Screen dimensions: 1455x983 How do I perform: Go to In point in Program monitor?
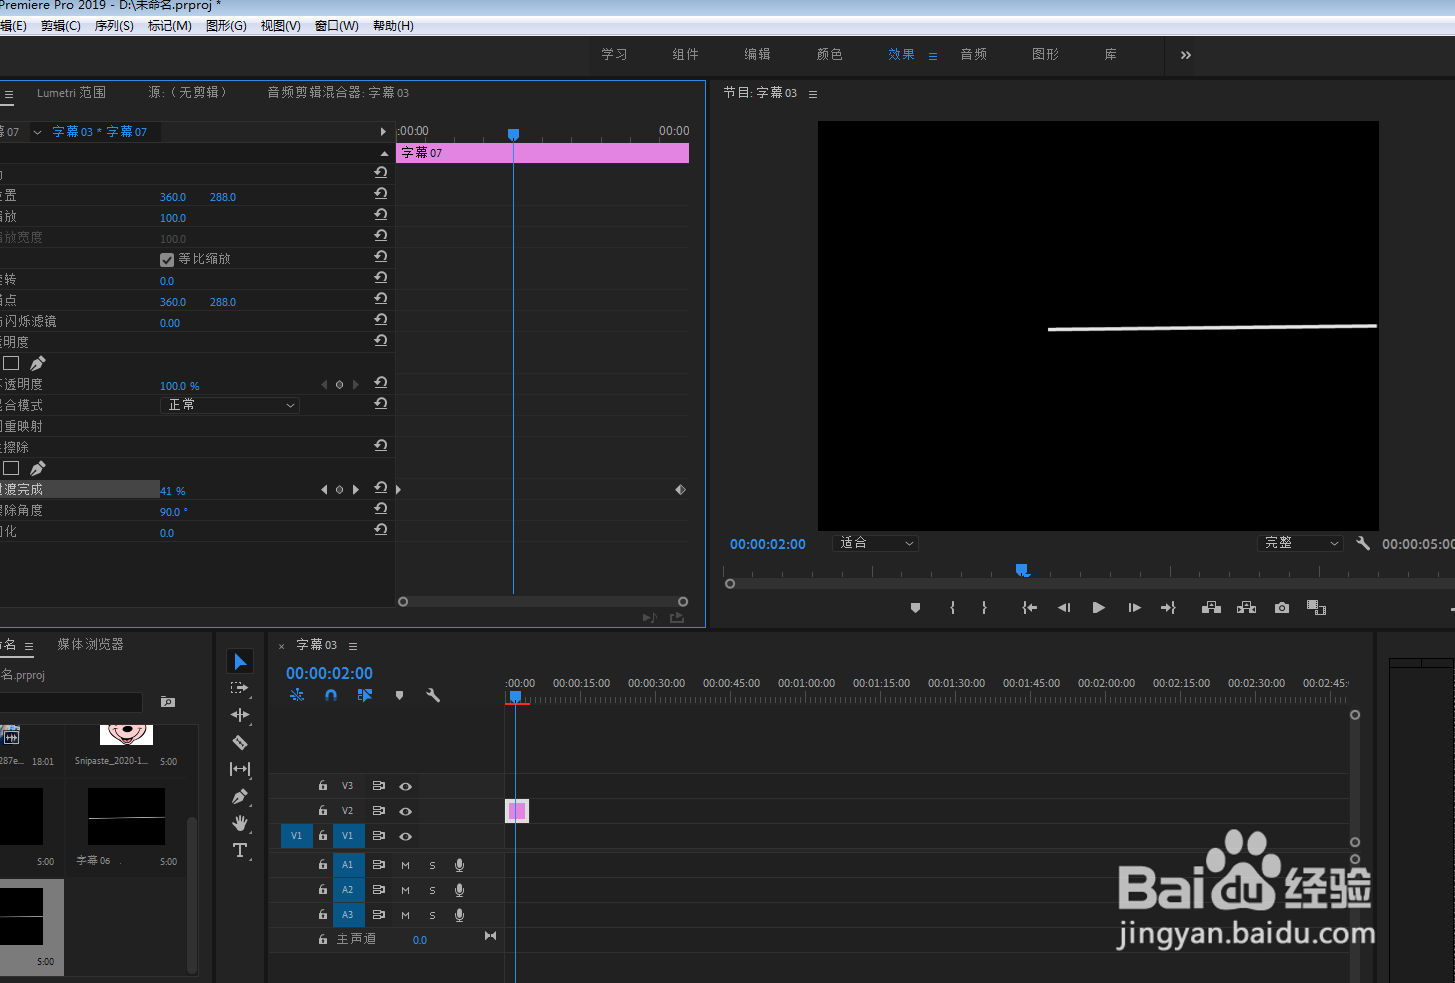(x=1029, y=607)
